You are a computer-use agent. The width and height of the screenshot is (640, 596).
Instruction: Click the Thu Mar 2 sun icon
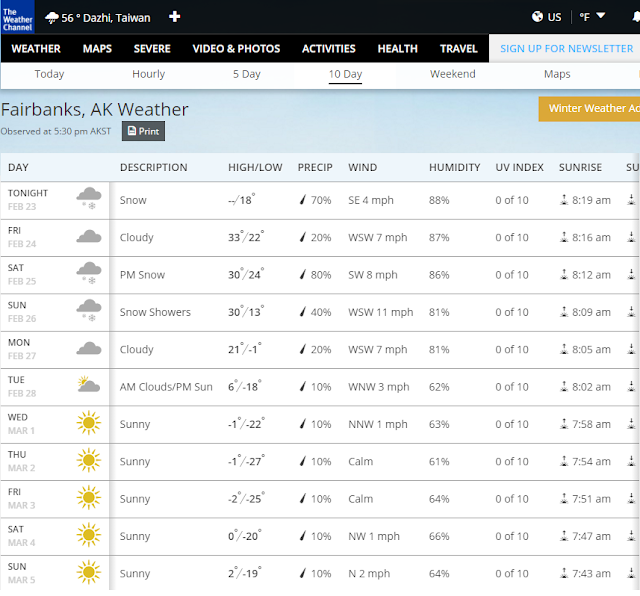[89, 460]
